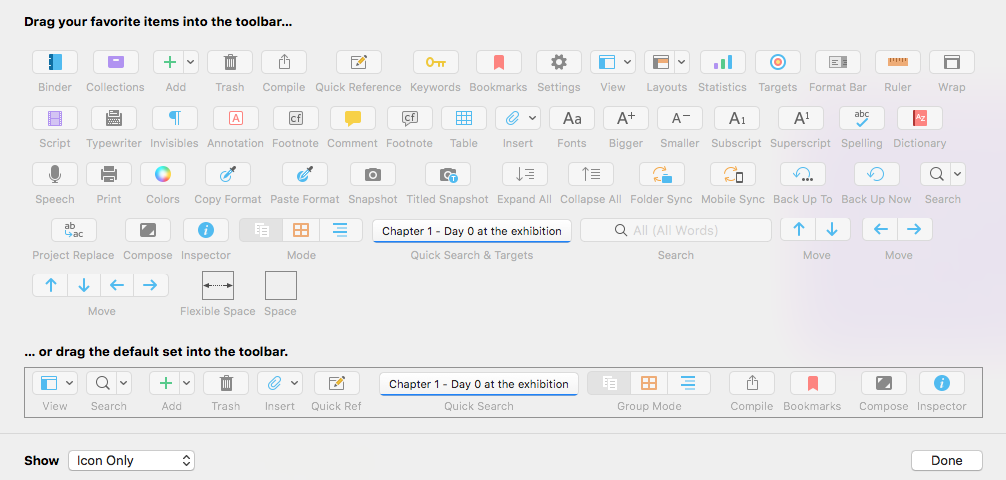
Task: Toggle corkboard segment in the Mode control
Action: pyautogui.click(x=301, y=230)
